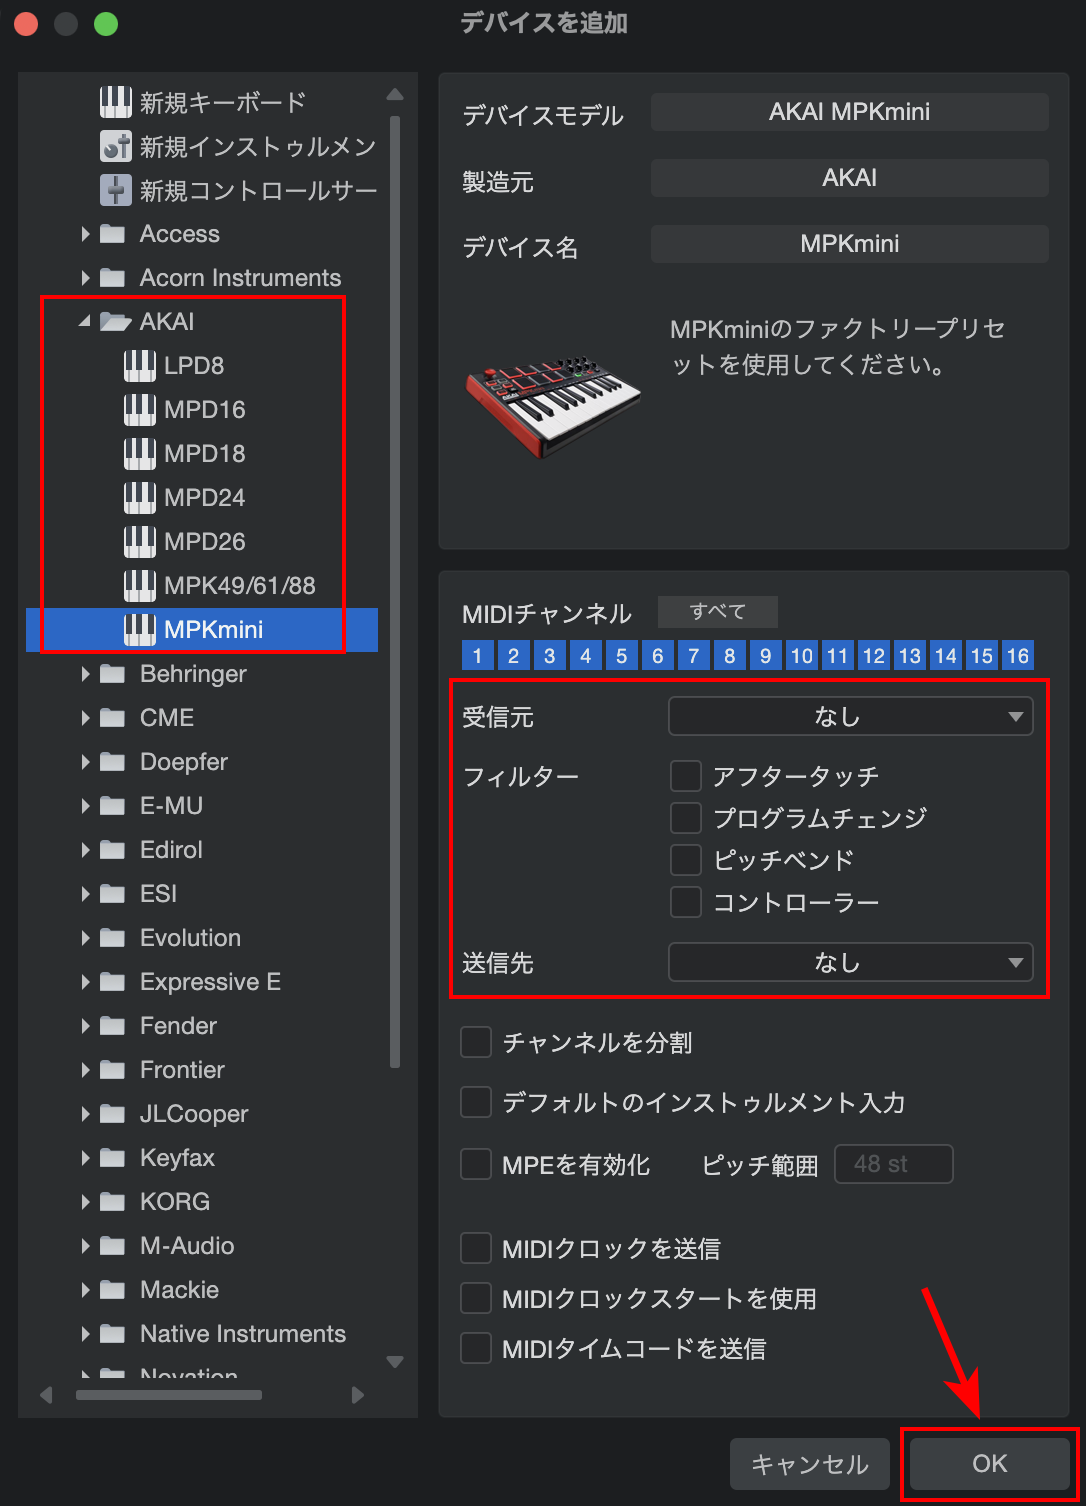Click the Evolution folder icon
The image size is (1086, 1506).
click(x=113, y=938)
